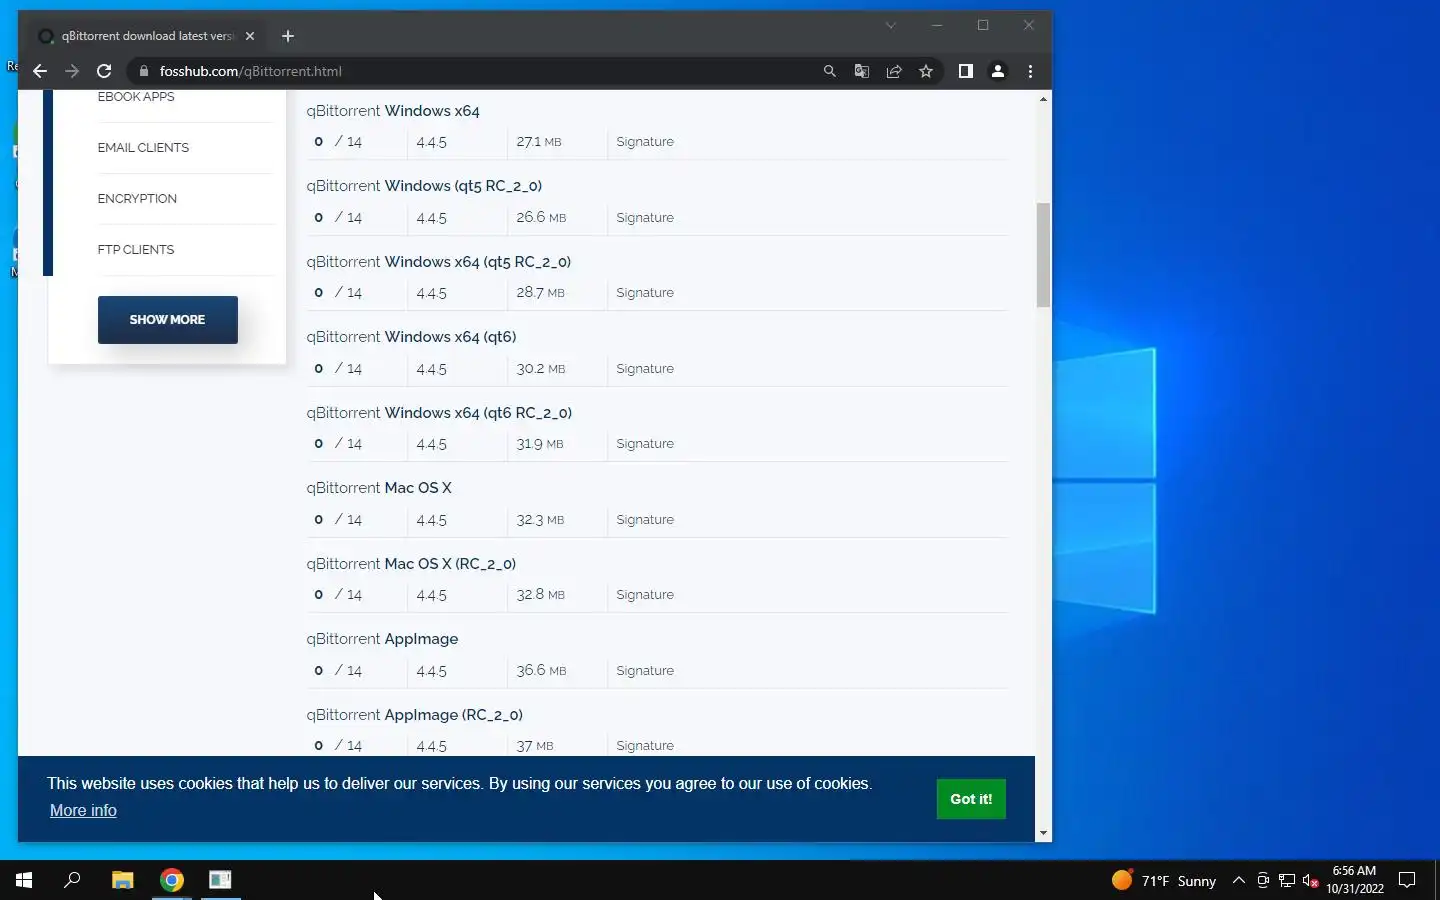Open Signature for the 36.6 MB file

coord(645,671)
